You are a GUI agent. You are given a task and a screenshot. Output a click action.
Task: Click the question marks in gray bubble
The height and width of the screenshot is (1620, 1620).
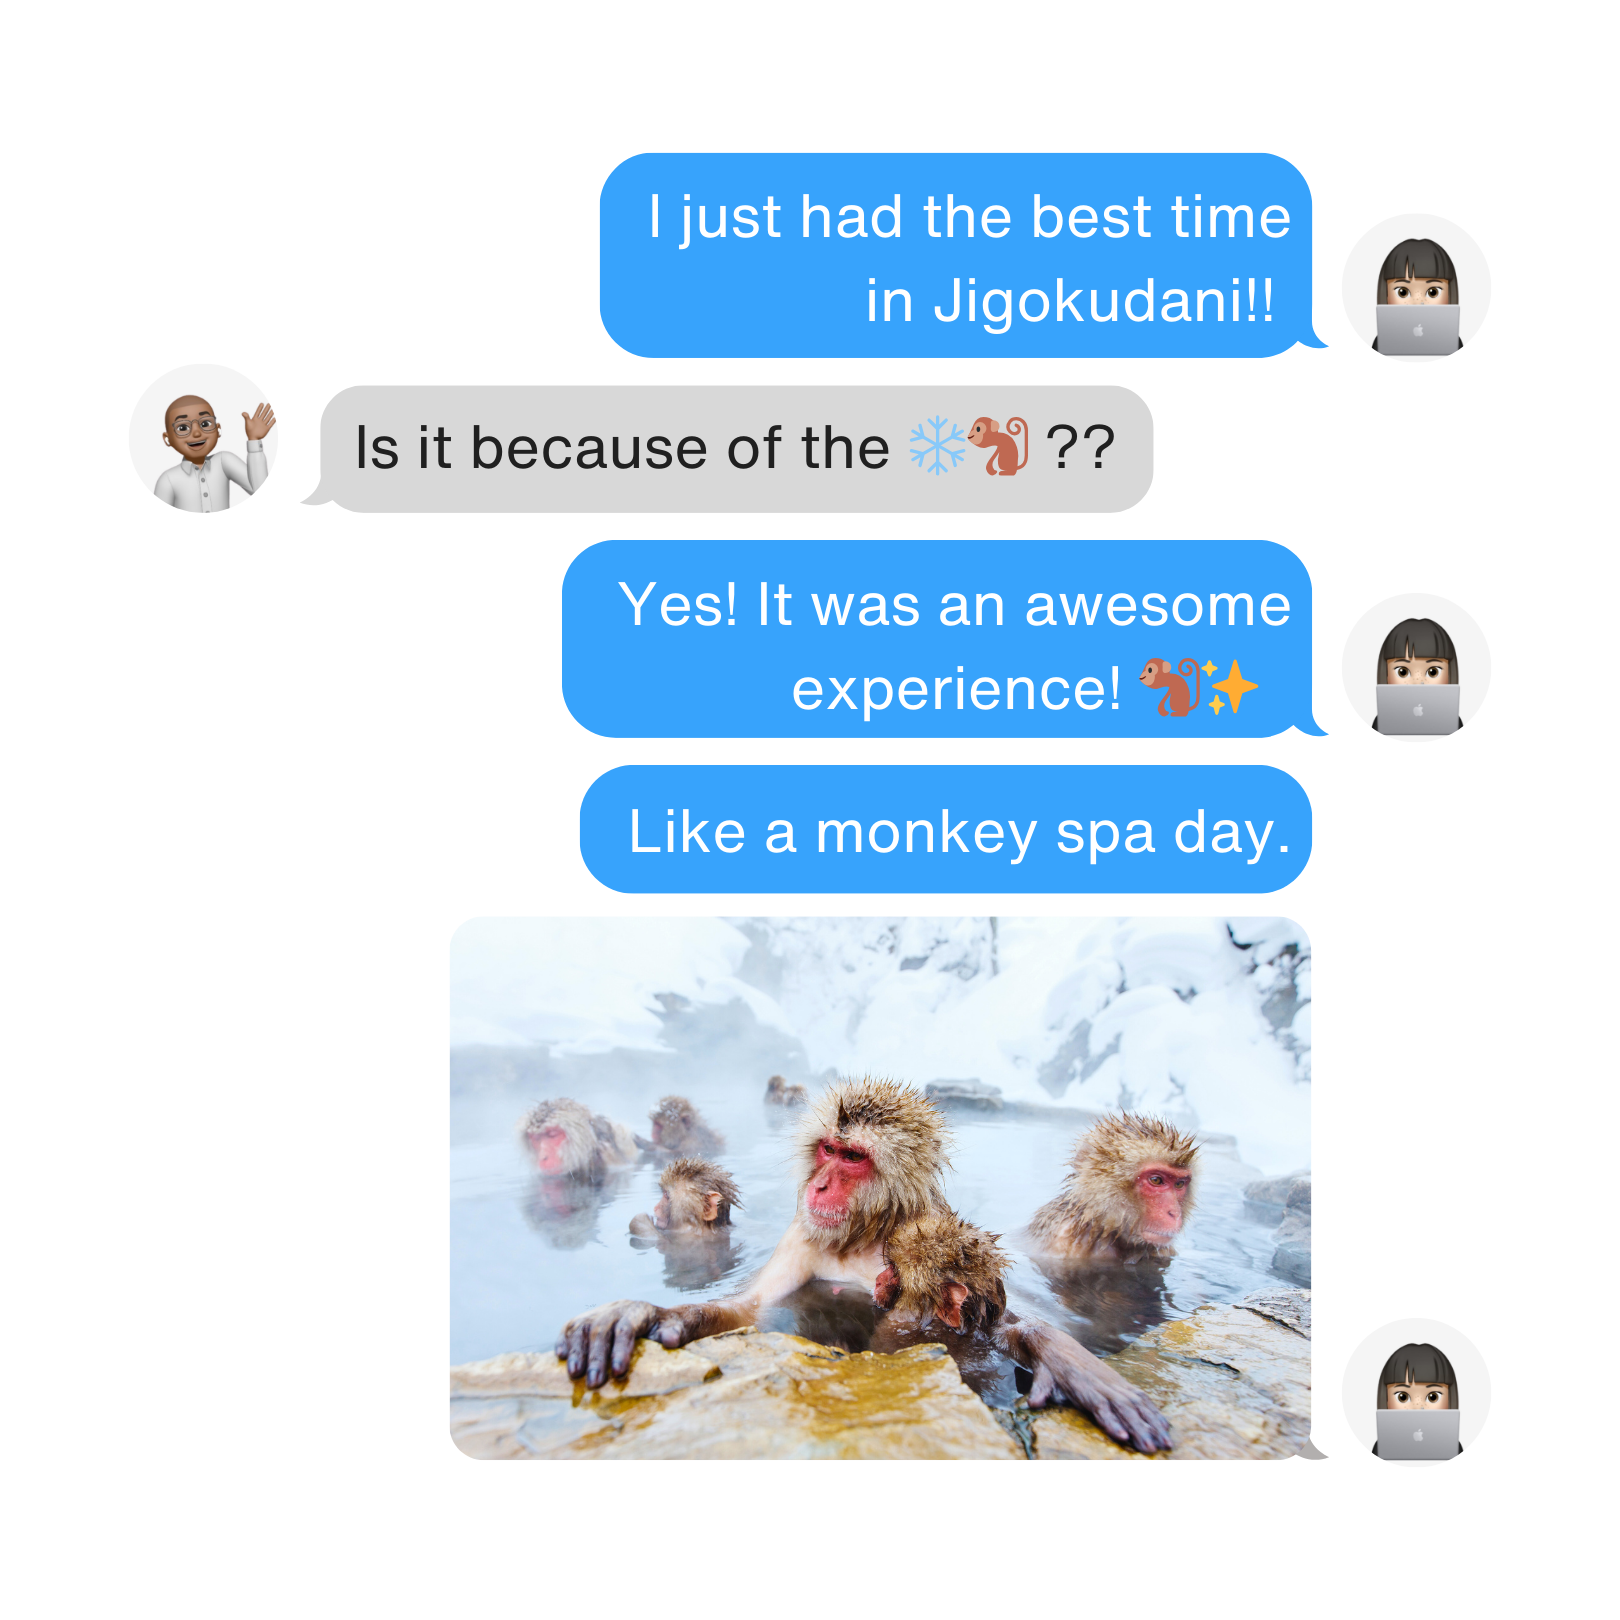[x=1081, y=447]
